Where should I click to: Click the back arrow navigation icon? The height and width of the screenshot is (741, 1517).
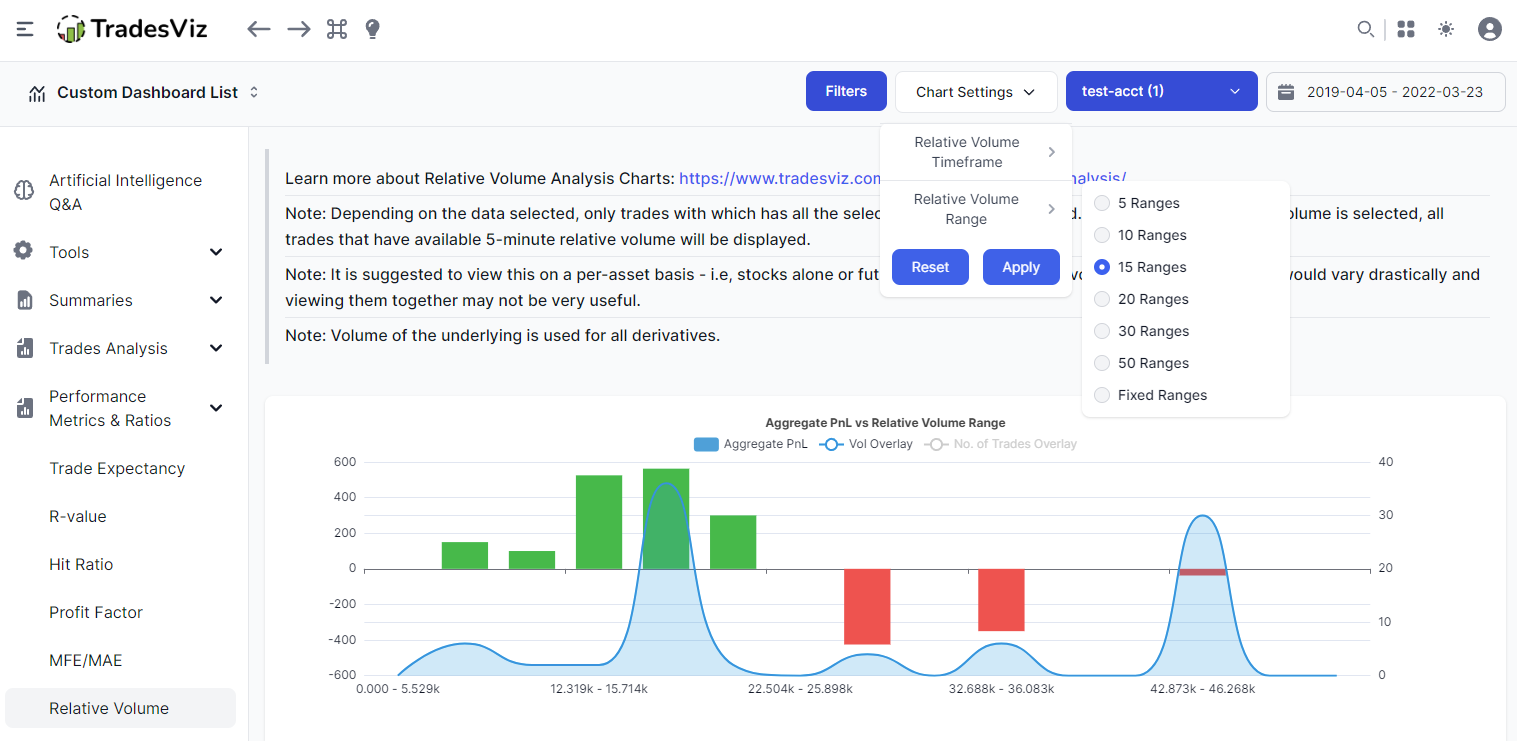259,29
